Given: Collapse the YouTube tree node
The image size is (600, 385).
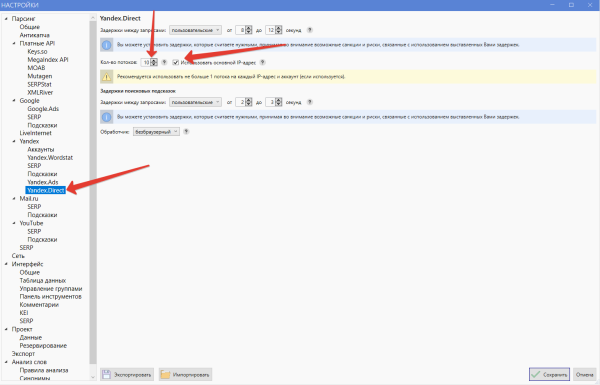Looking at the screenshot, I should (14, 223).
